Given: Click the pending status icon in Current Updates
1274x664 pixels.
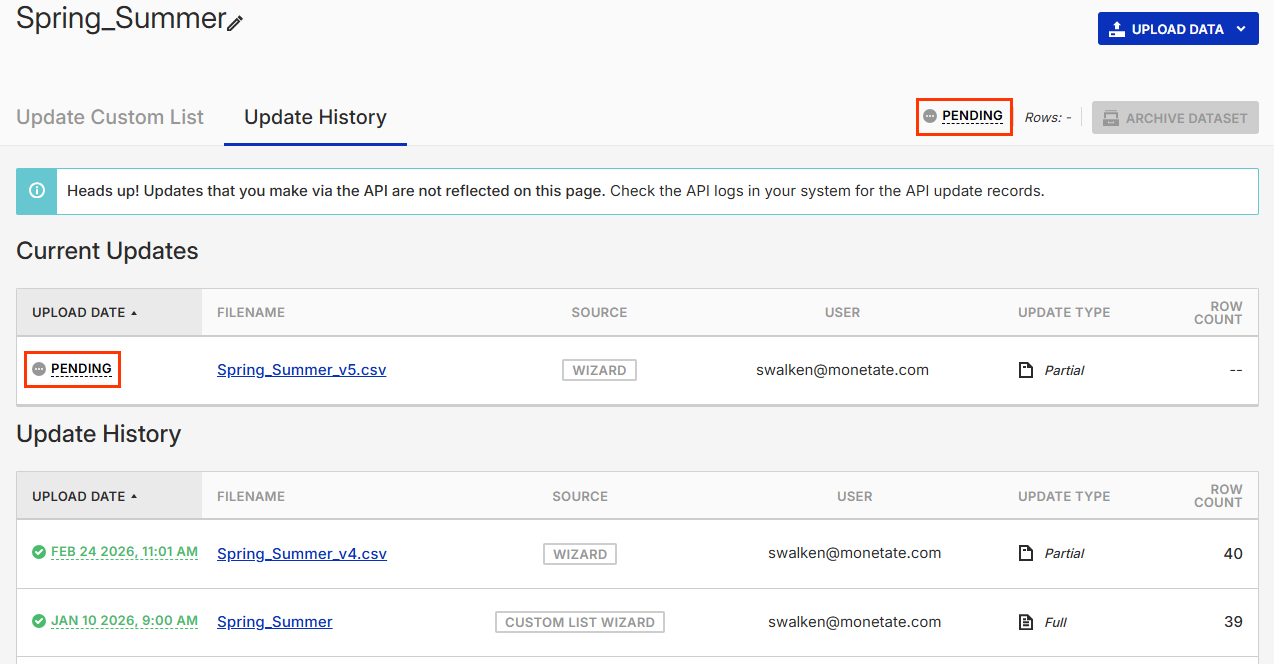Looking at the screenshot, I should (39, 369).
